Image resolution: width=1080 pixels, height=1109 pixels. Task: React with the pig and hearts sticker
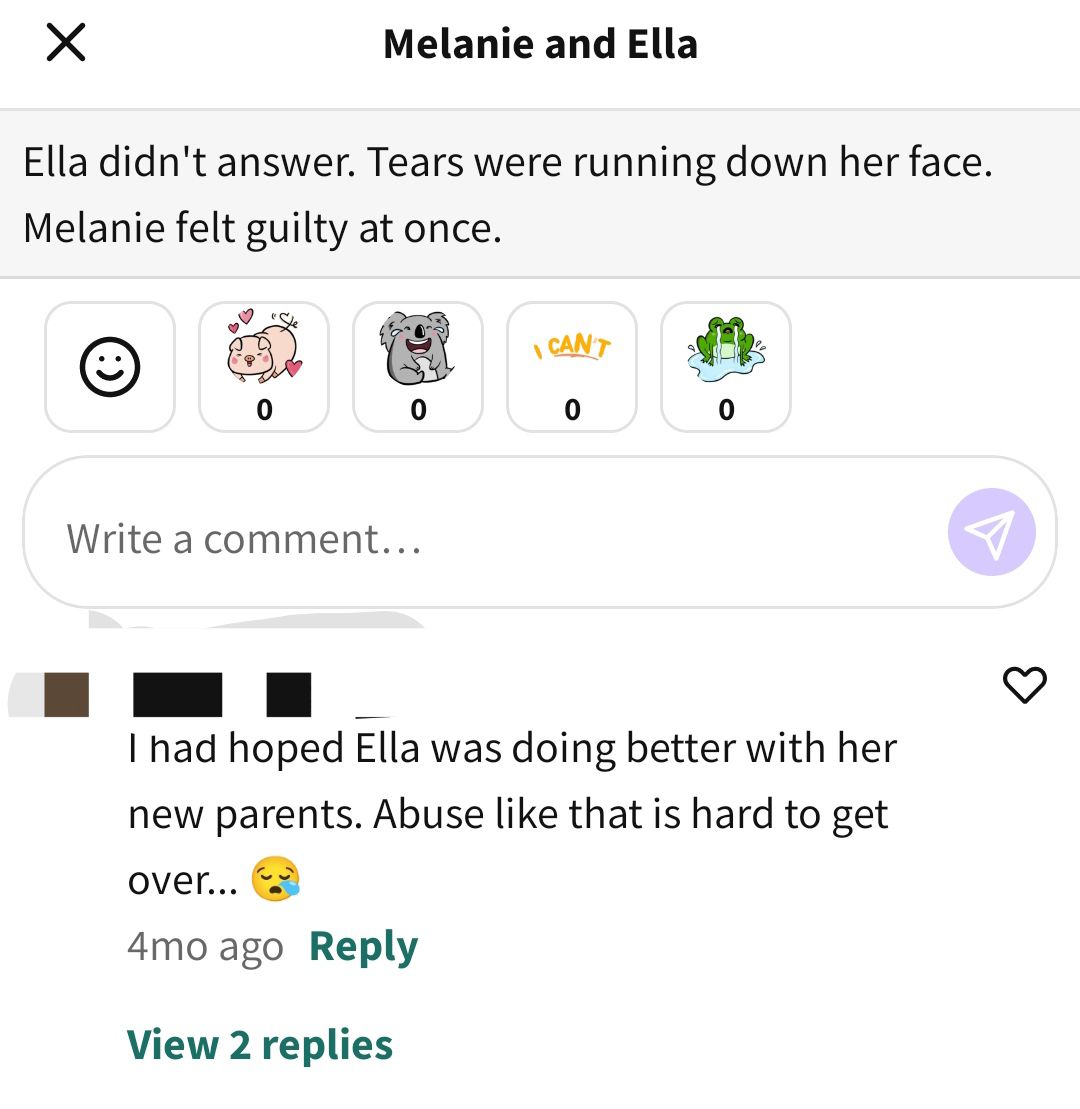[264, 366]
